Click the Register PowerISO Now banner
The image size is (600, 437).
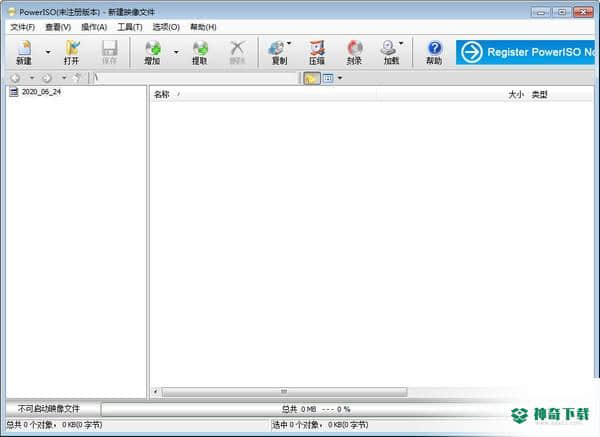click(x=525, y=52)
